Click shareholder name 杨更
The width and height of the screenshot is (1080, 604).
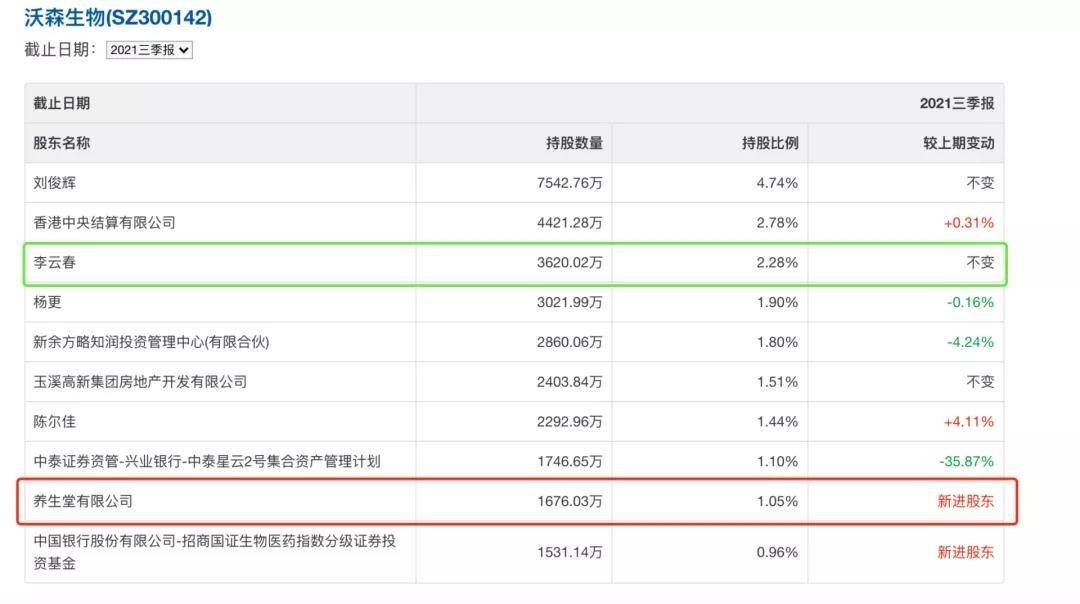(x=48, y=302)
